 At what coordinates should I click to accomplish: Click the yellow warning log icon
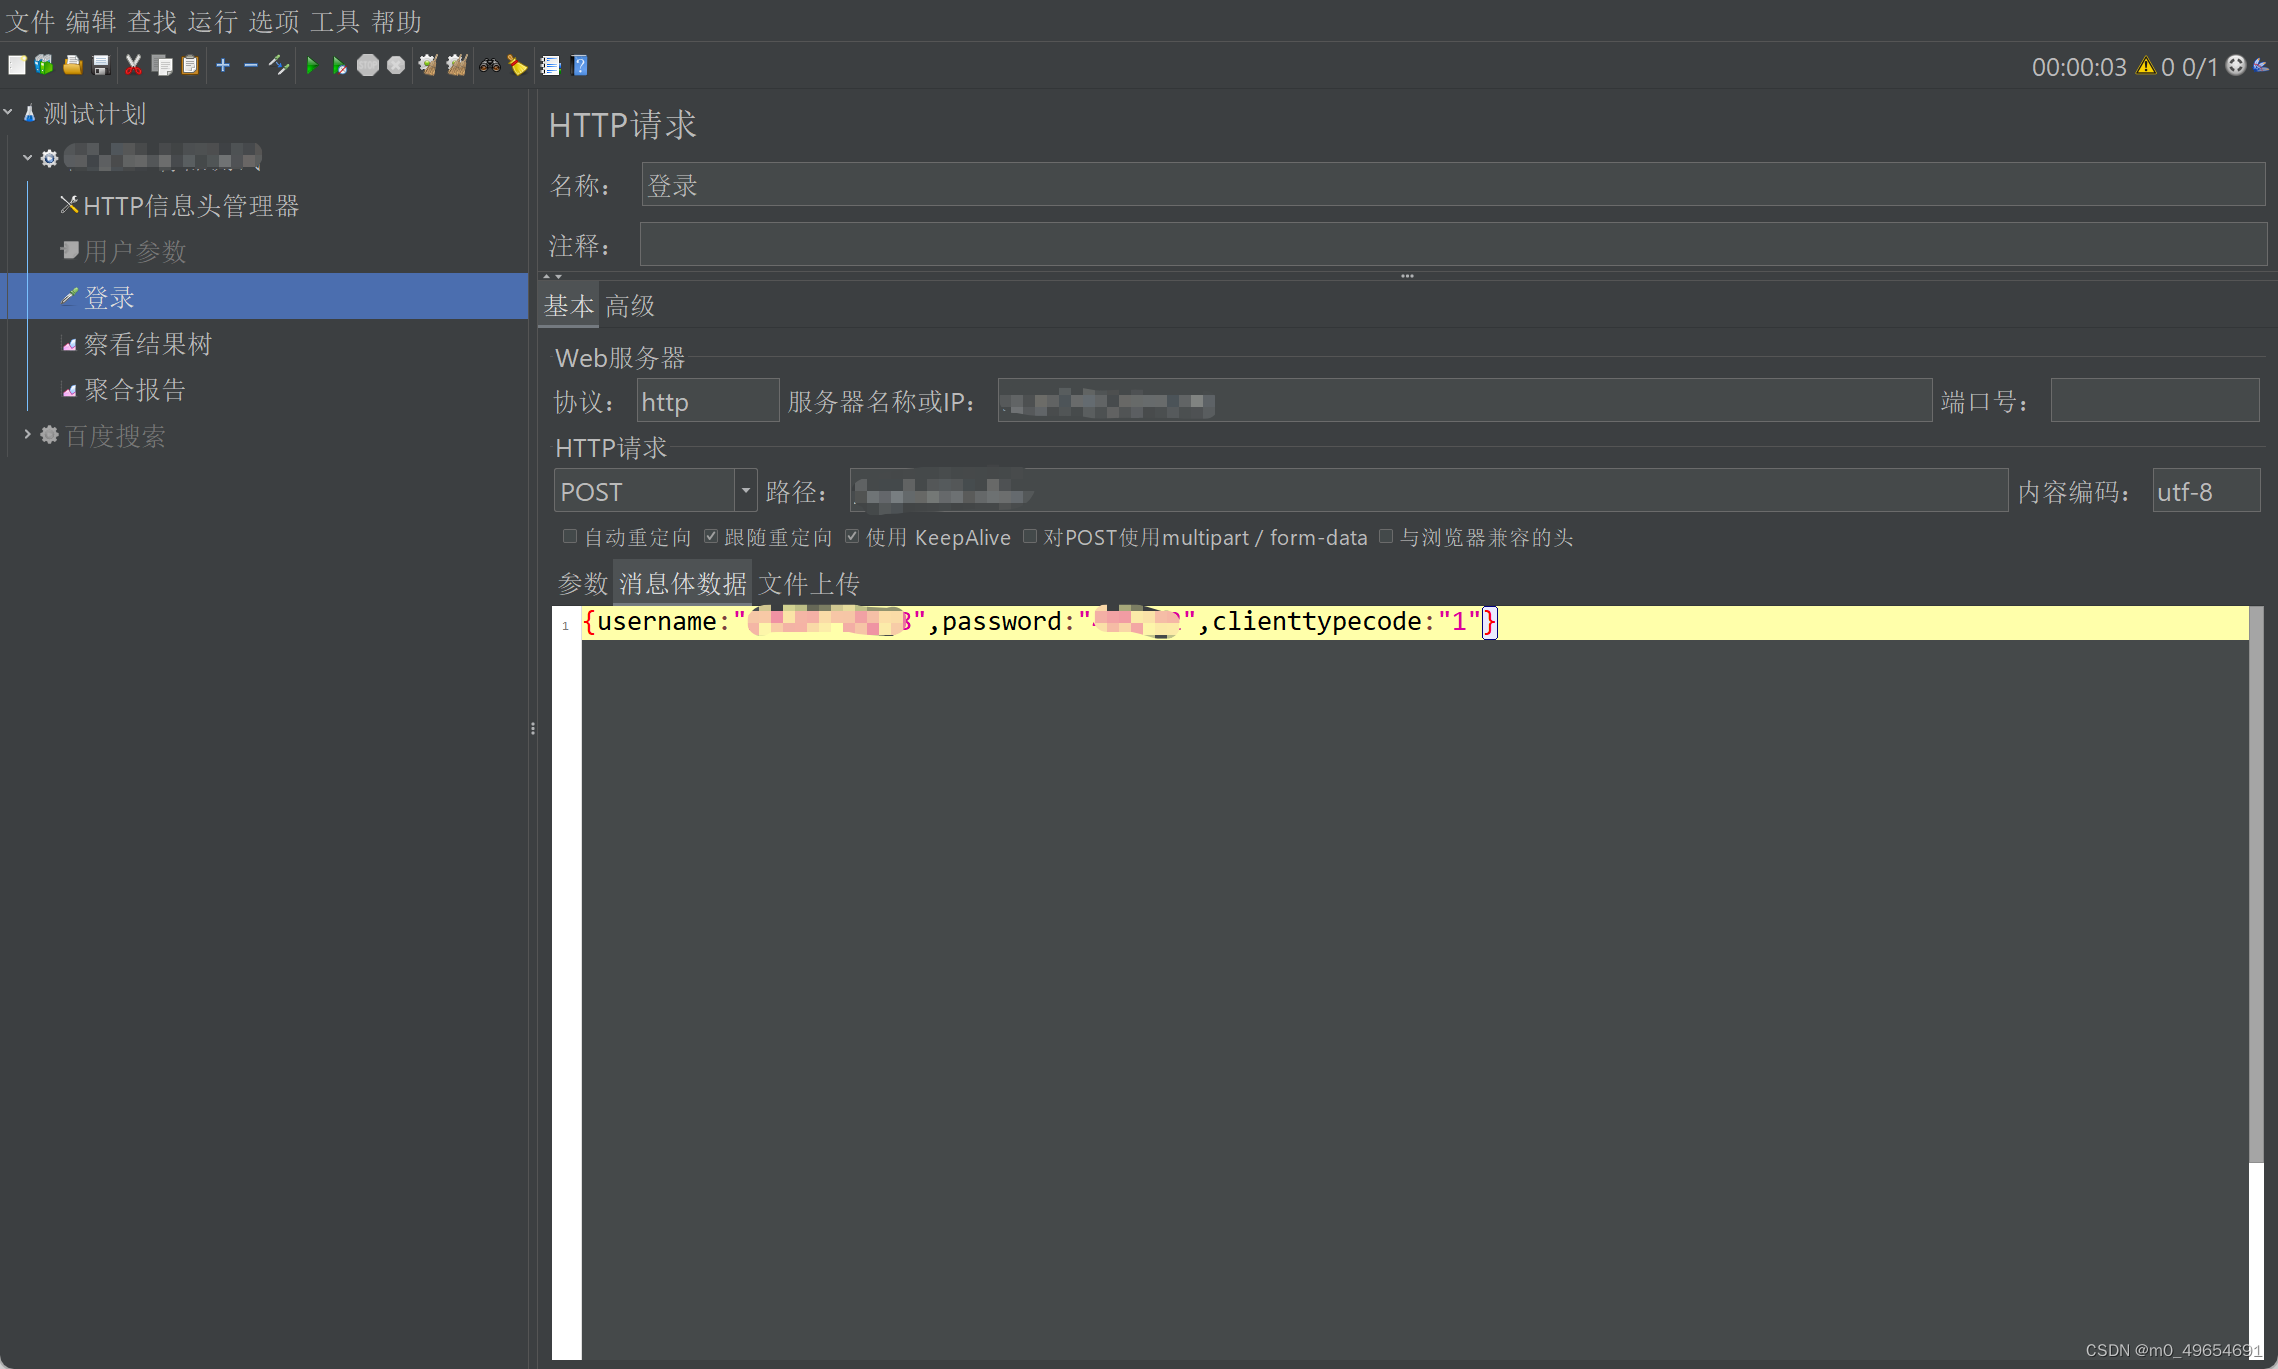(2145, 66)
